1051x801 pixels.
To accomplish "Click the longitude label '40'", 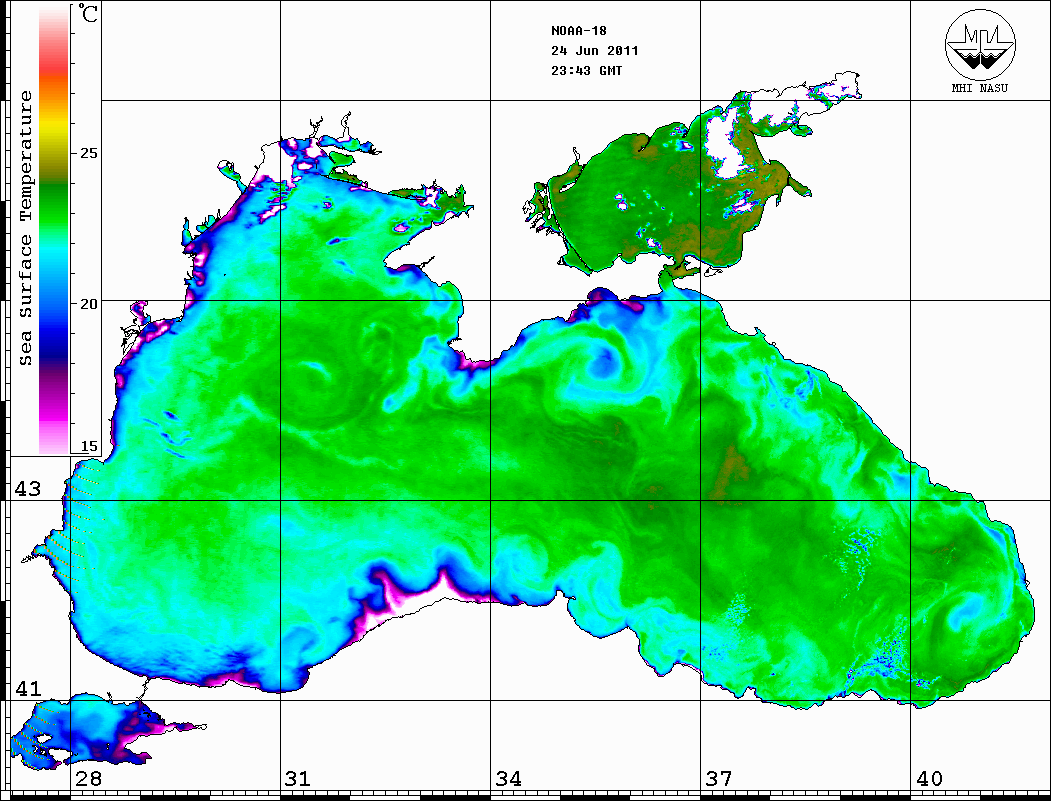I will point(929,779).
